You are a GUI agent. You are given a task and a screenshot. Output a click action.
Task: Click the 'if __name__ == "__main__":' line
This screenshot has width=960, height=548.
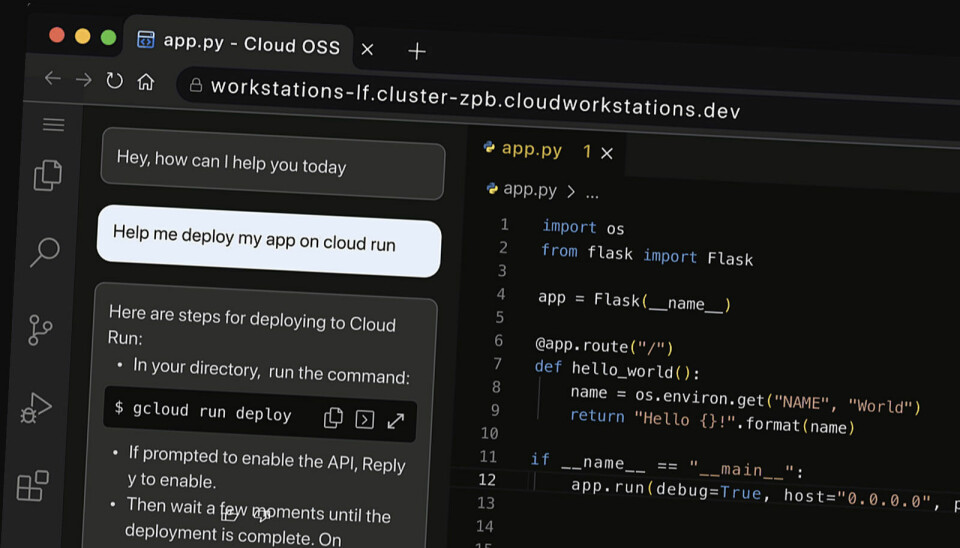667,465
